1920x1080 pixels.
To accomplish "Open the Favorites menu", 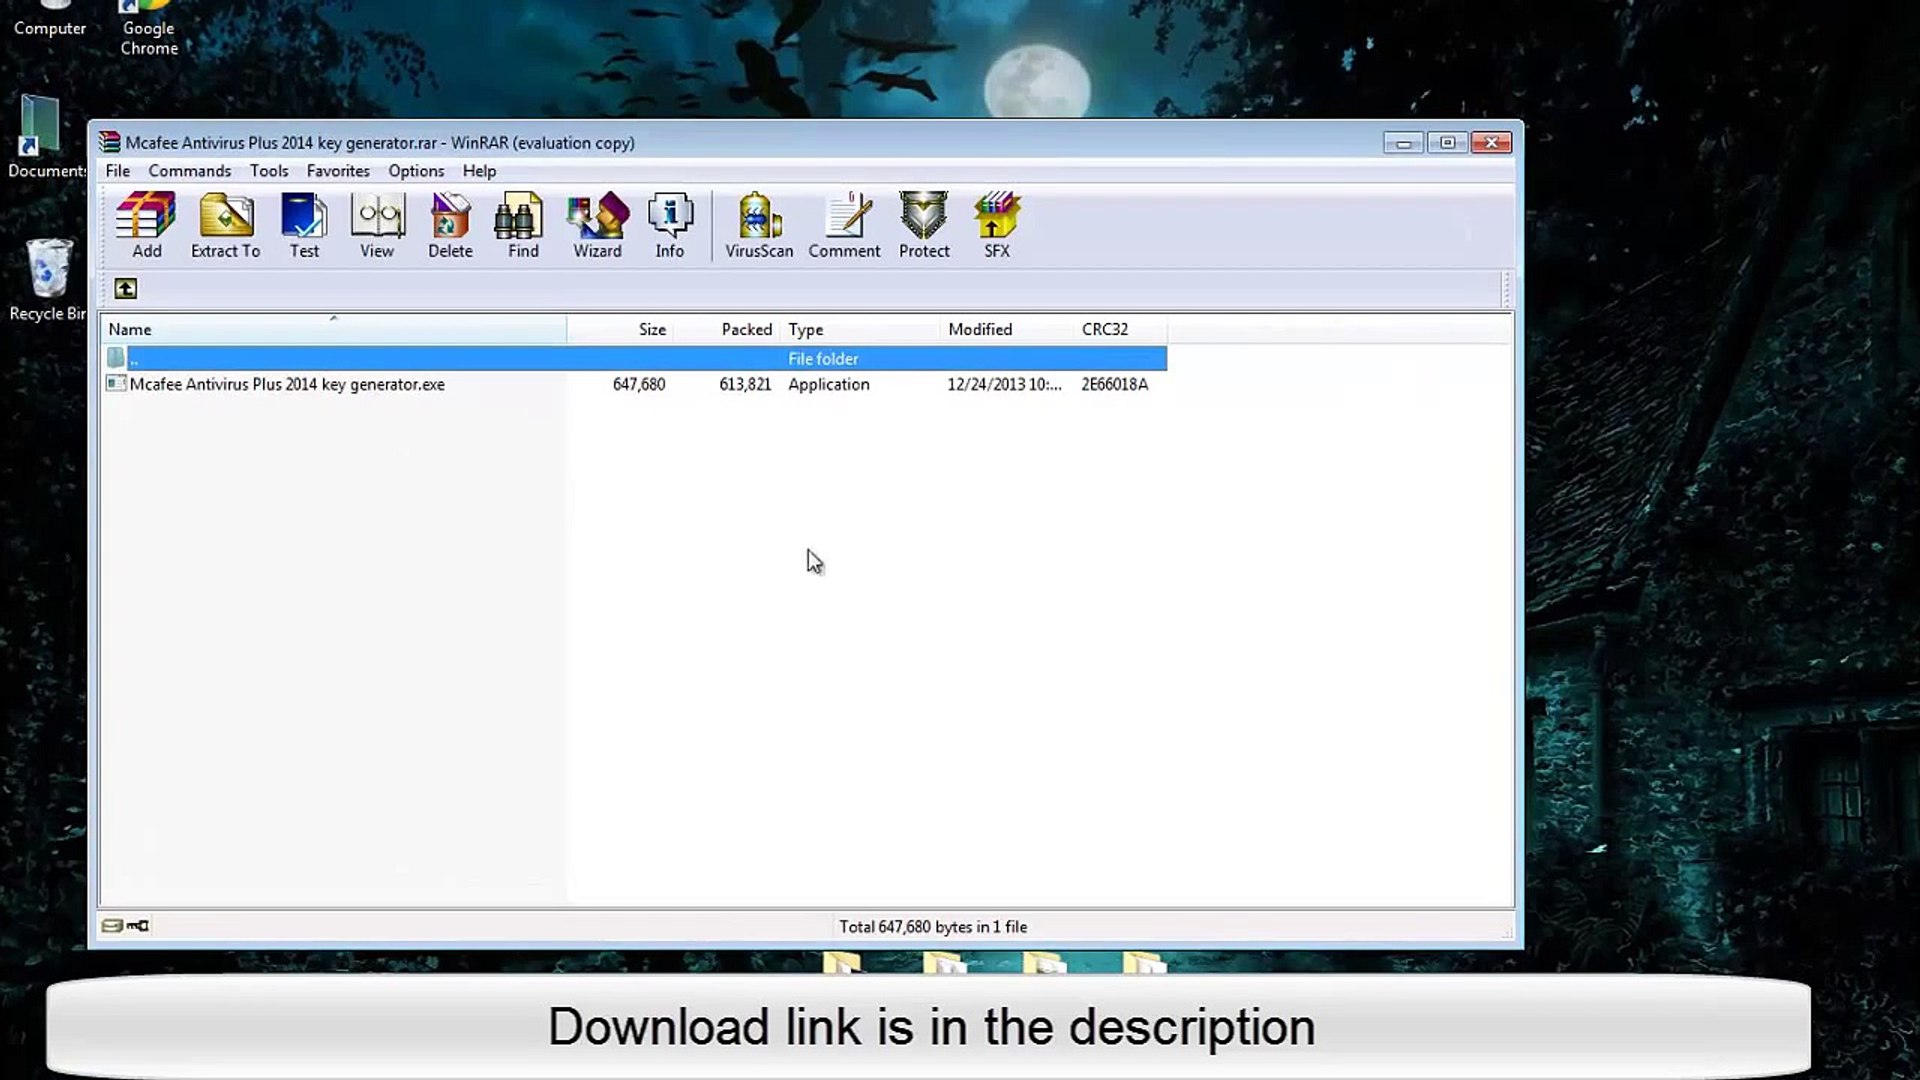I will (x=338, y=171).
